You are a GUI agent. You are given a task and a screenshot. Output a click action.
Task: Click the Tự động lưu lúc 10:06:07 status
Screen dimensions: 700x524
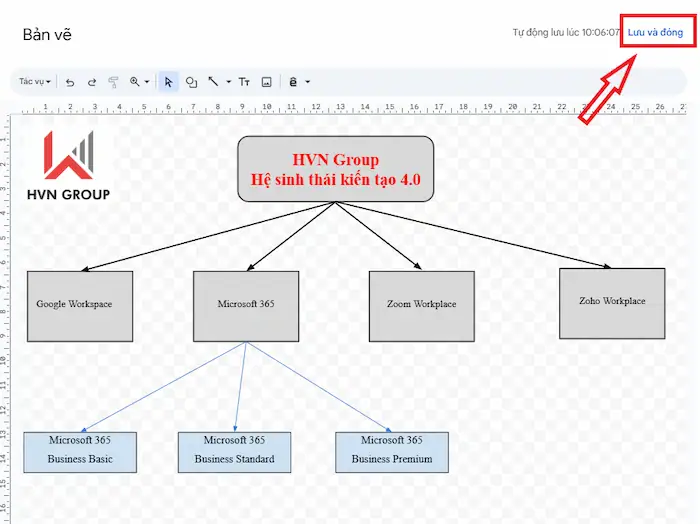tap(566, 32)
